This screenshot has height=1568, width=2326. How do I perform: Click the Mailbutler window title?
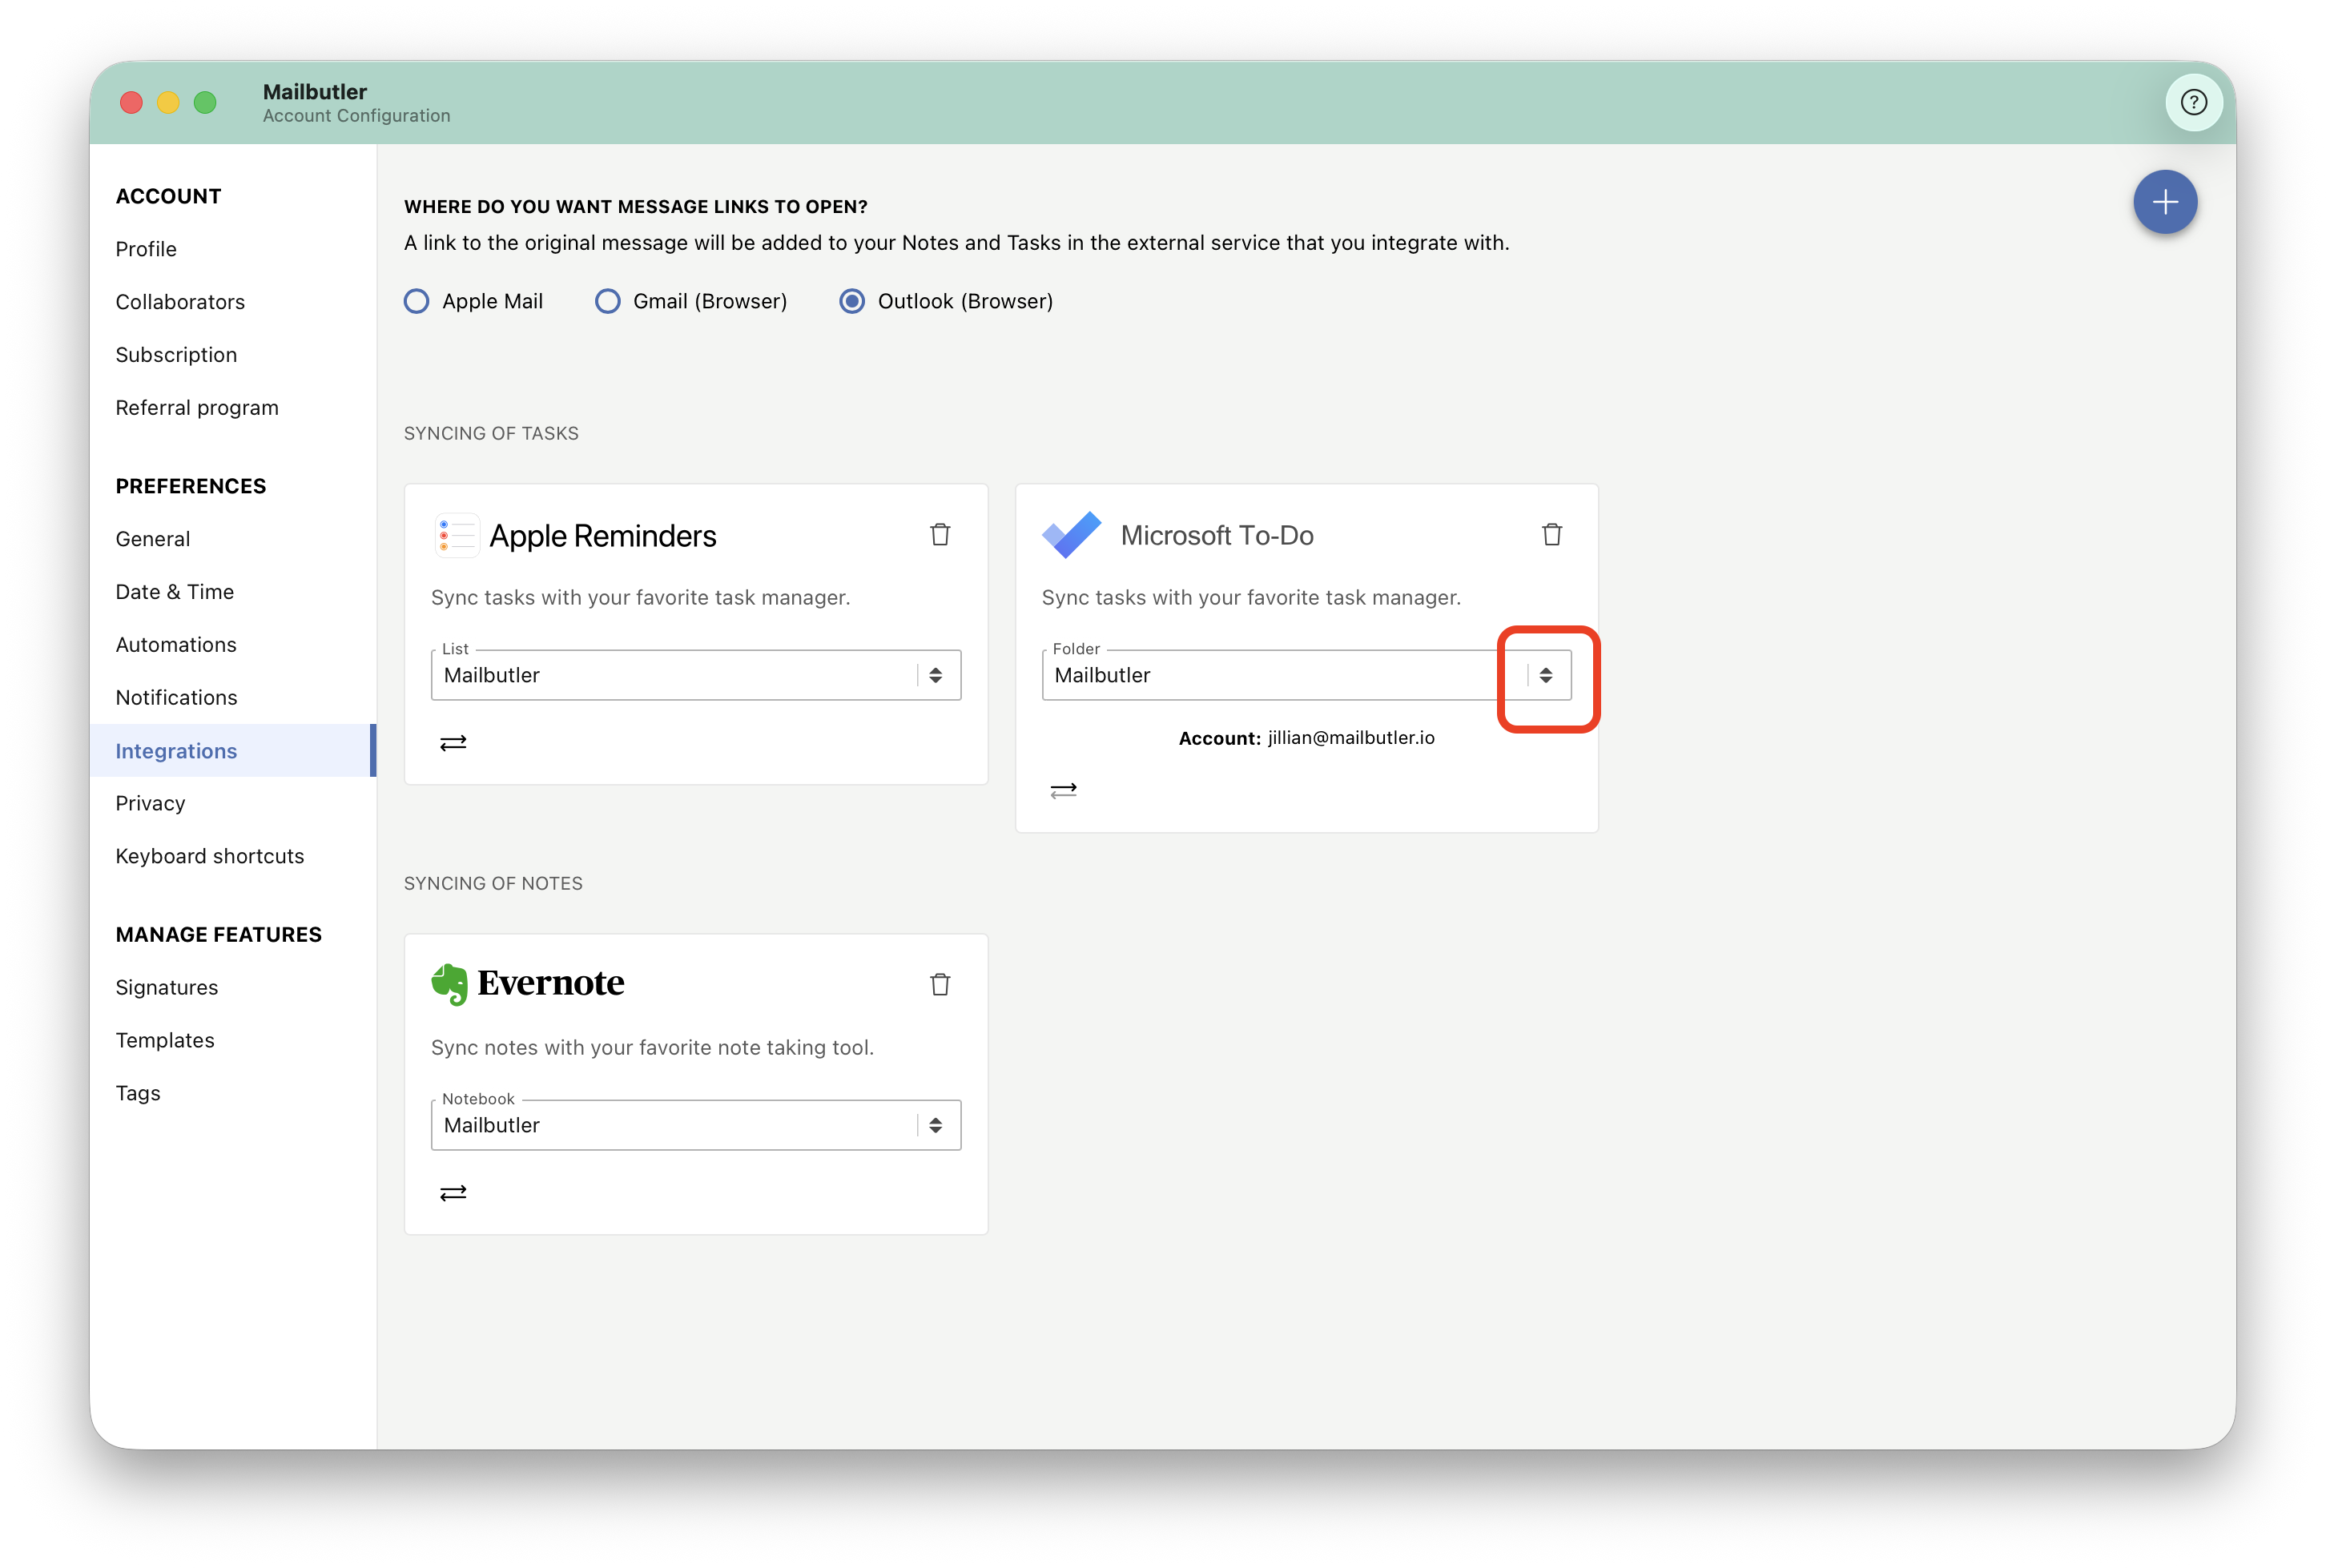click(315, 91)
